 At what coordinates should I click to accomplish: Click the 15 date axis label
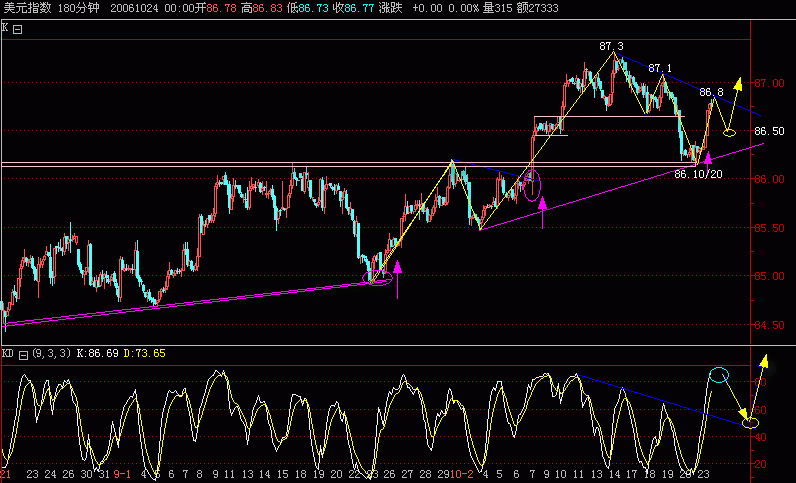(282, 474)
